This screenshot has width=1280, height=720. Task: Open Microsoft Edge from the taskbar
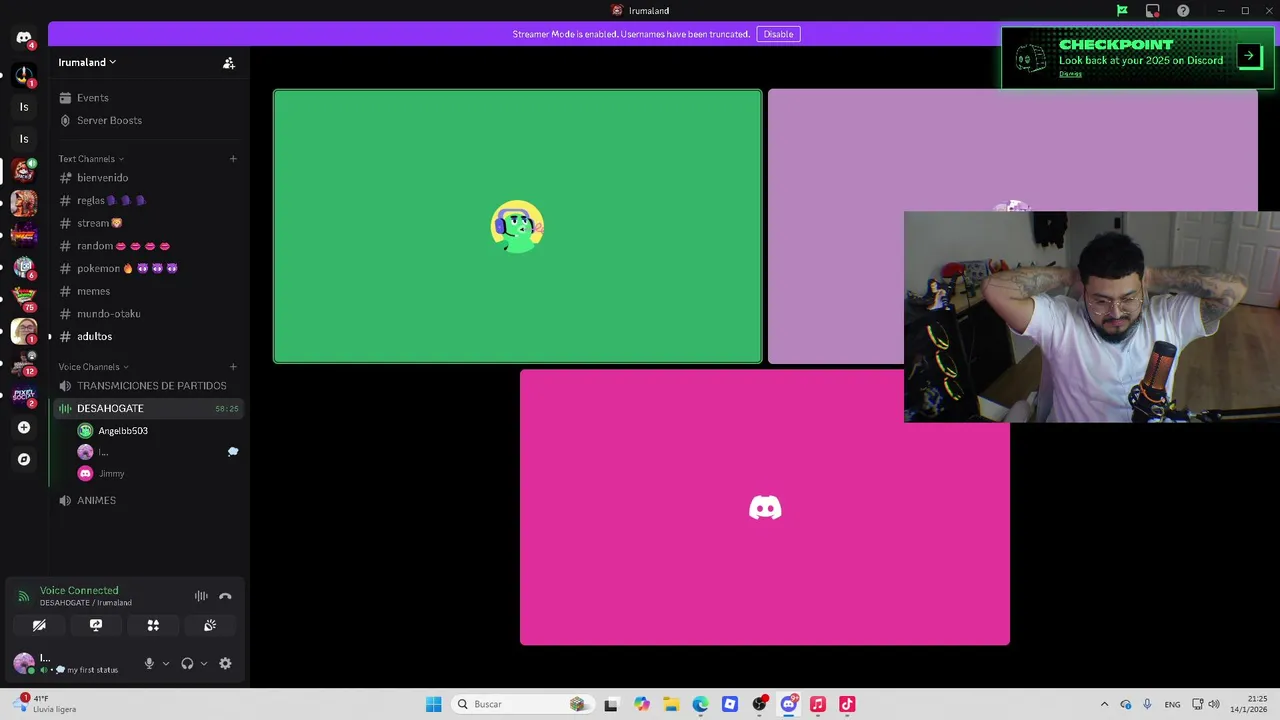(x=700, y=704)
